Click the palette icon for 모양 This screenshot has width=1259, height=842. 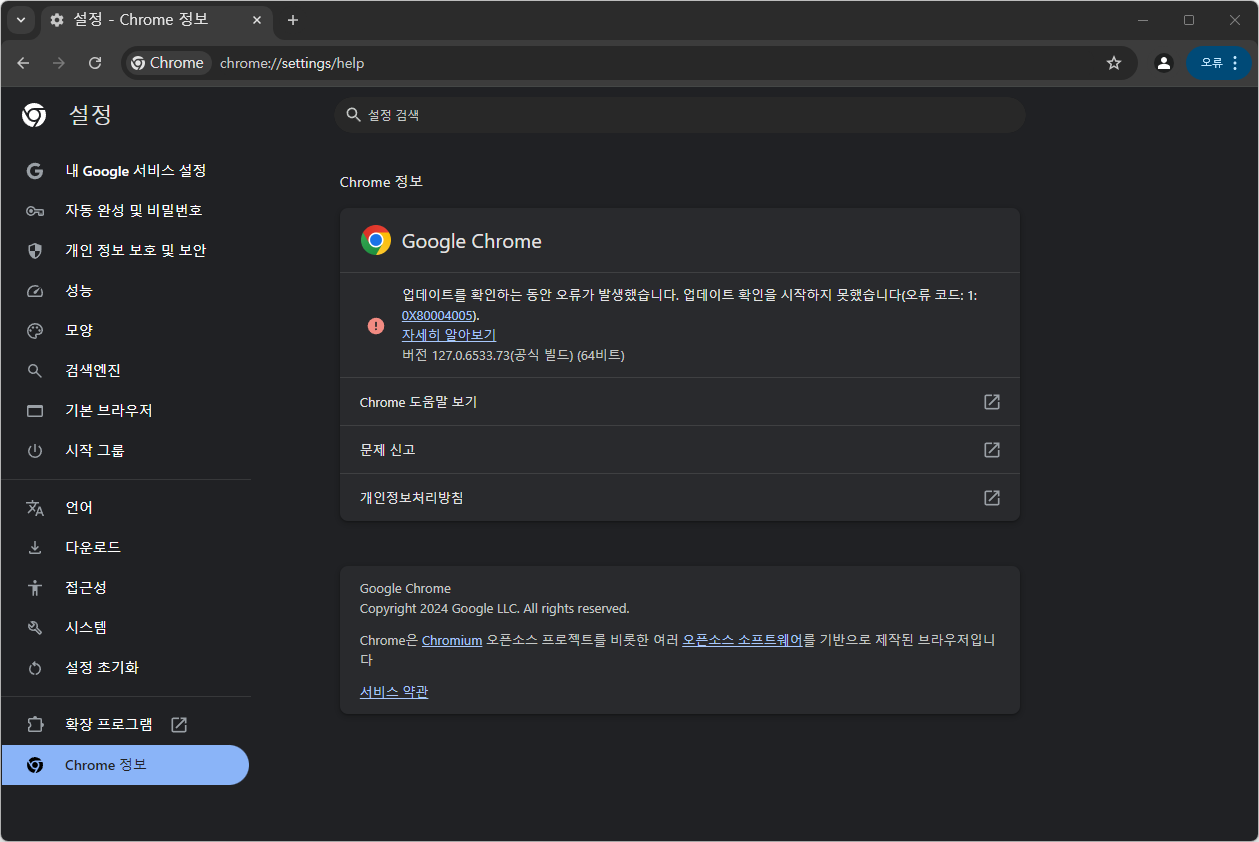point(35,331)
